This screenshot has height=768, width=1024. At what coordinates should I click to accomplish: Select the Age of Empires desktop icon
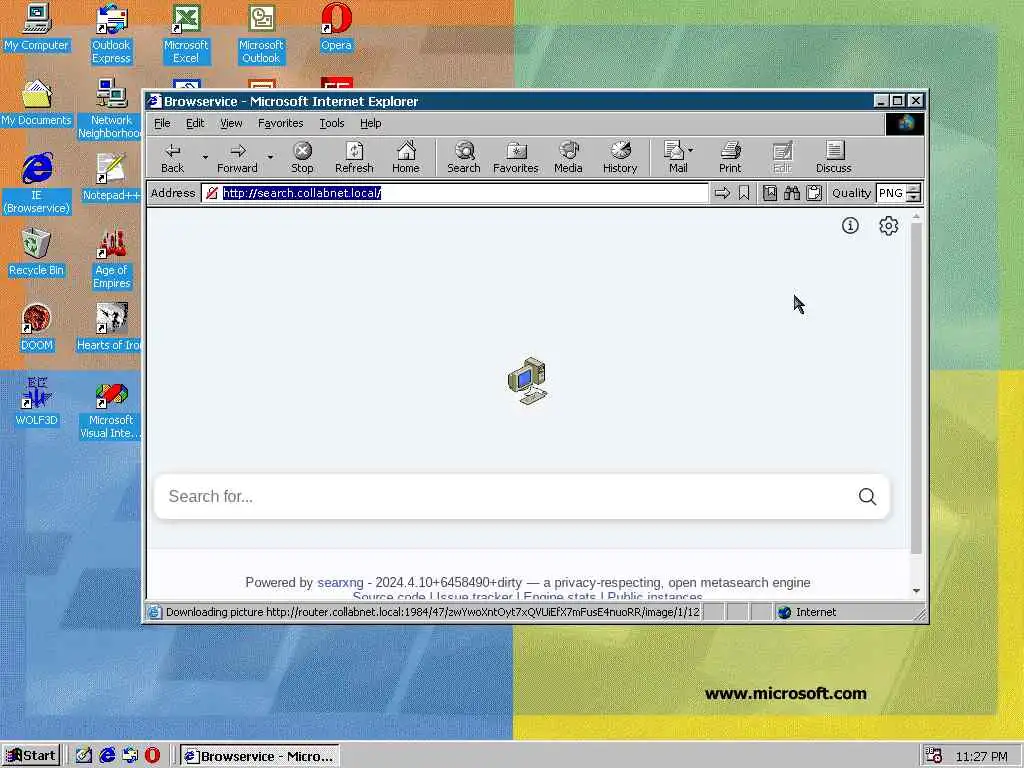[x=111, y=259]
